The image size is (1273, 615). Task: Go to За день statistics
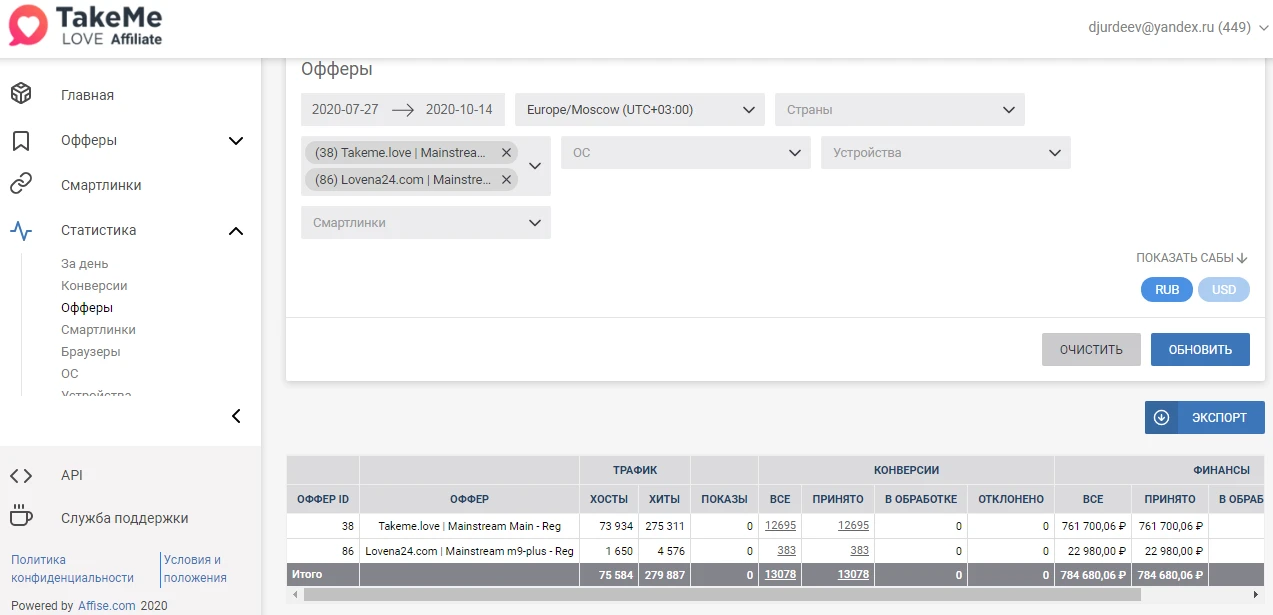coord(86,264)
